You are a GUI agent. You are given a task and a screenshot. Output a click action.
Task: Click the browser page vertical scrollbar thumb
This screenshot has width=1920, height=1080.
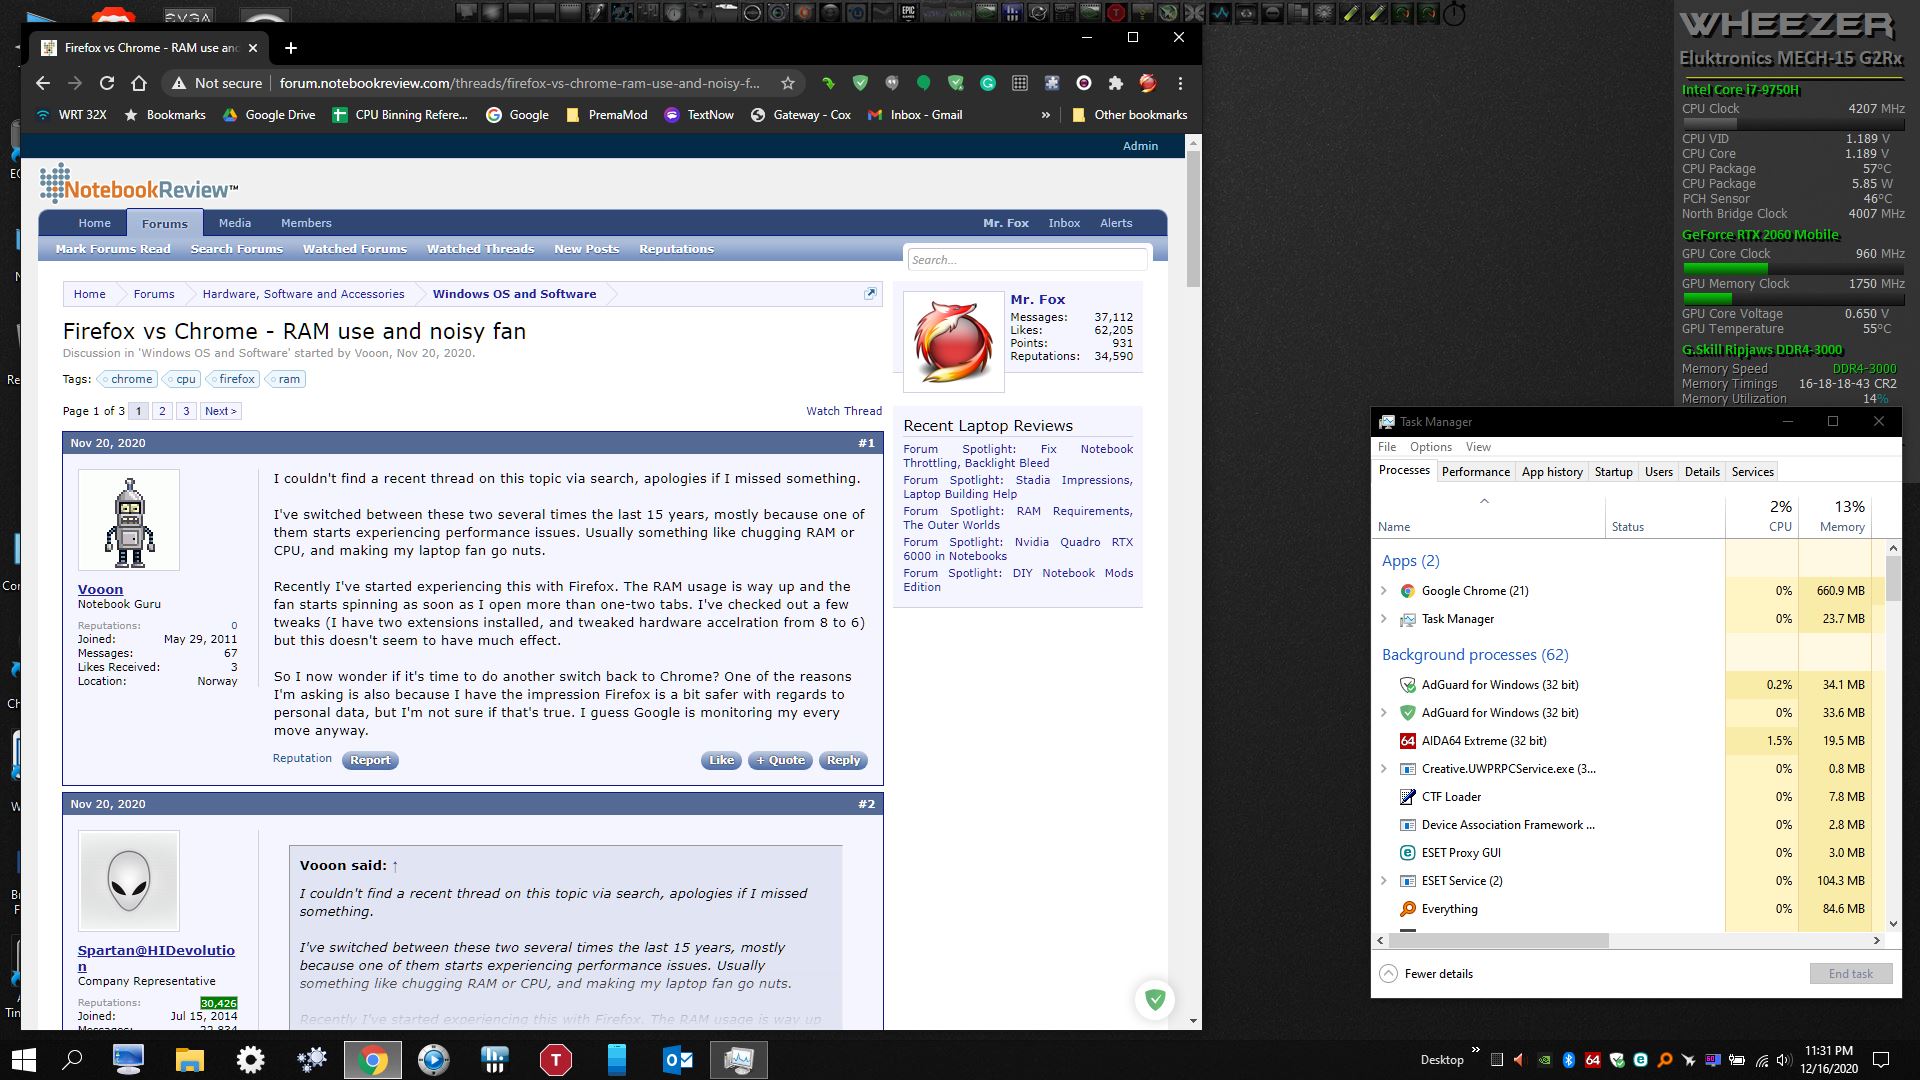tap(1192, 220)
